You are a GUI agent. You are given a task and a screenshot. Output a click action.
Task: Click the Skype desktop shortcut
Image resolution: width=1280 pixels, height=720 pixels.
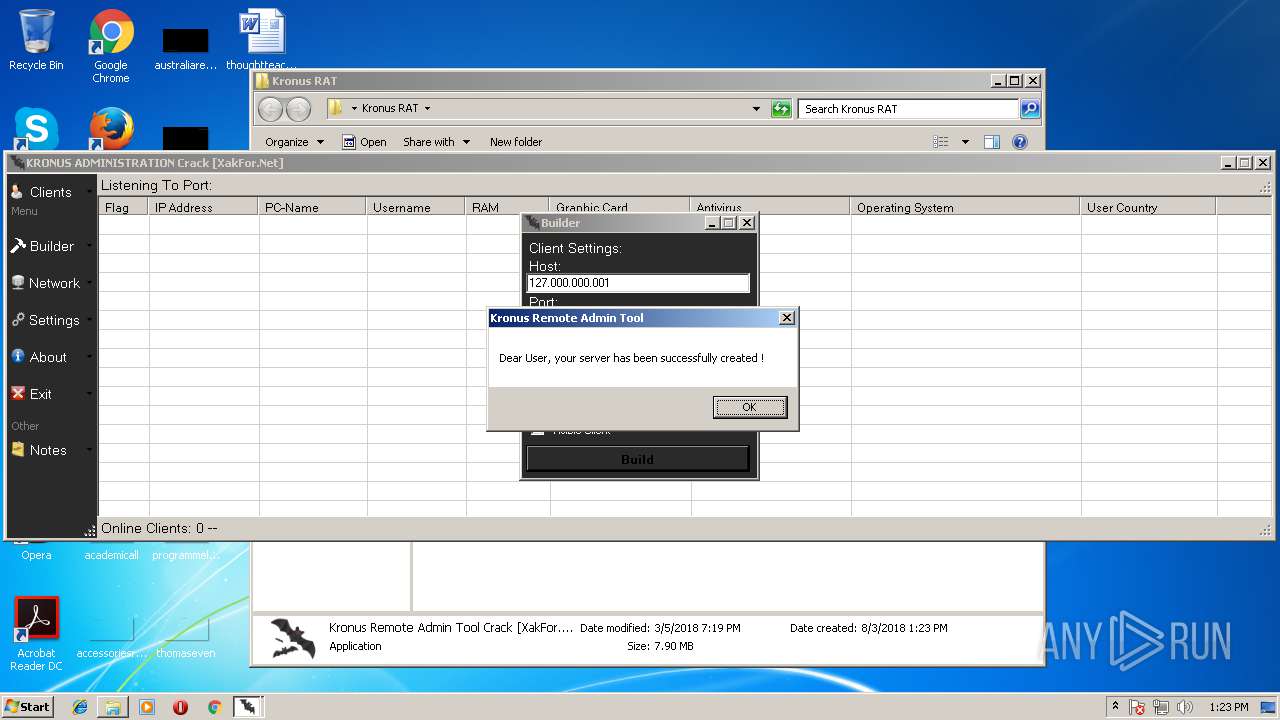pyautogui.click(x=36, y=129)
